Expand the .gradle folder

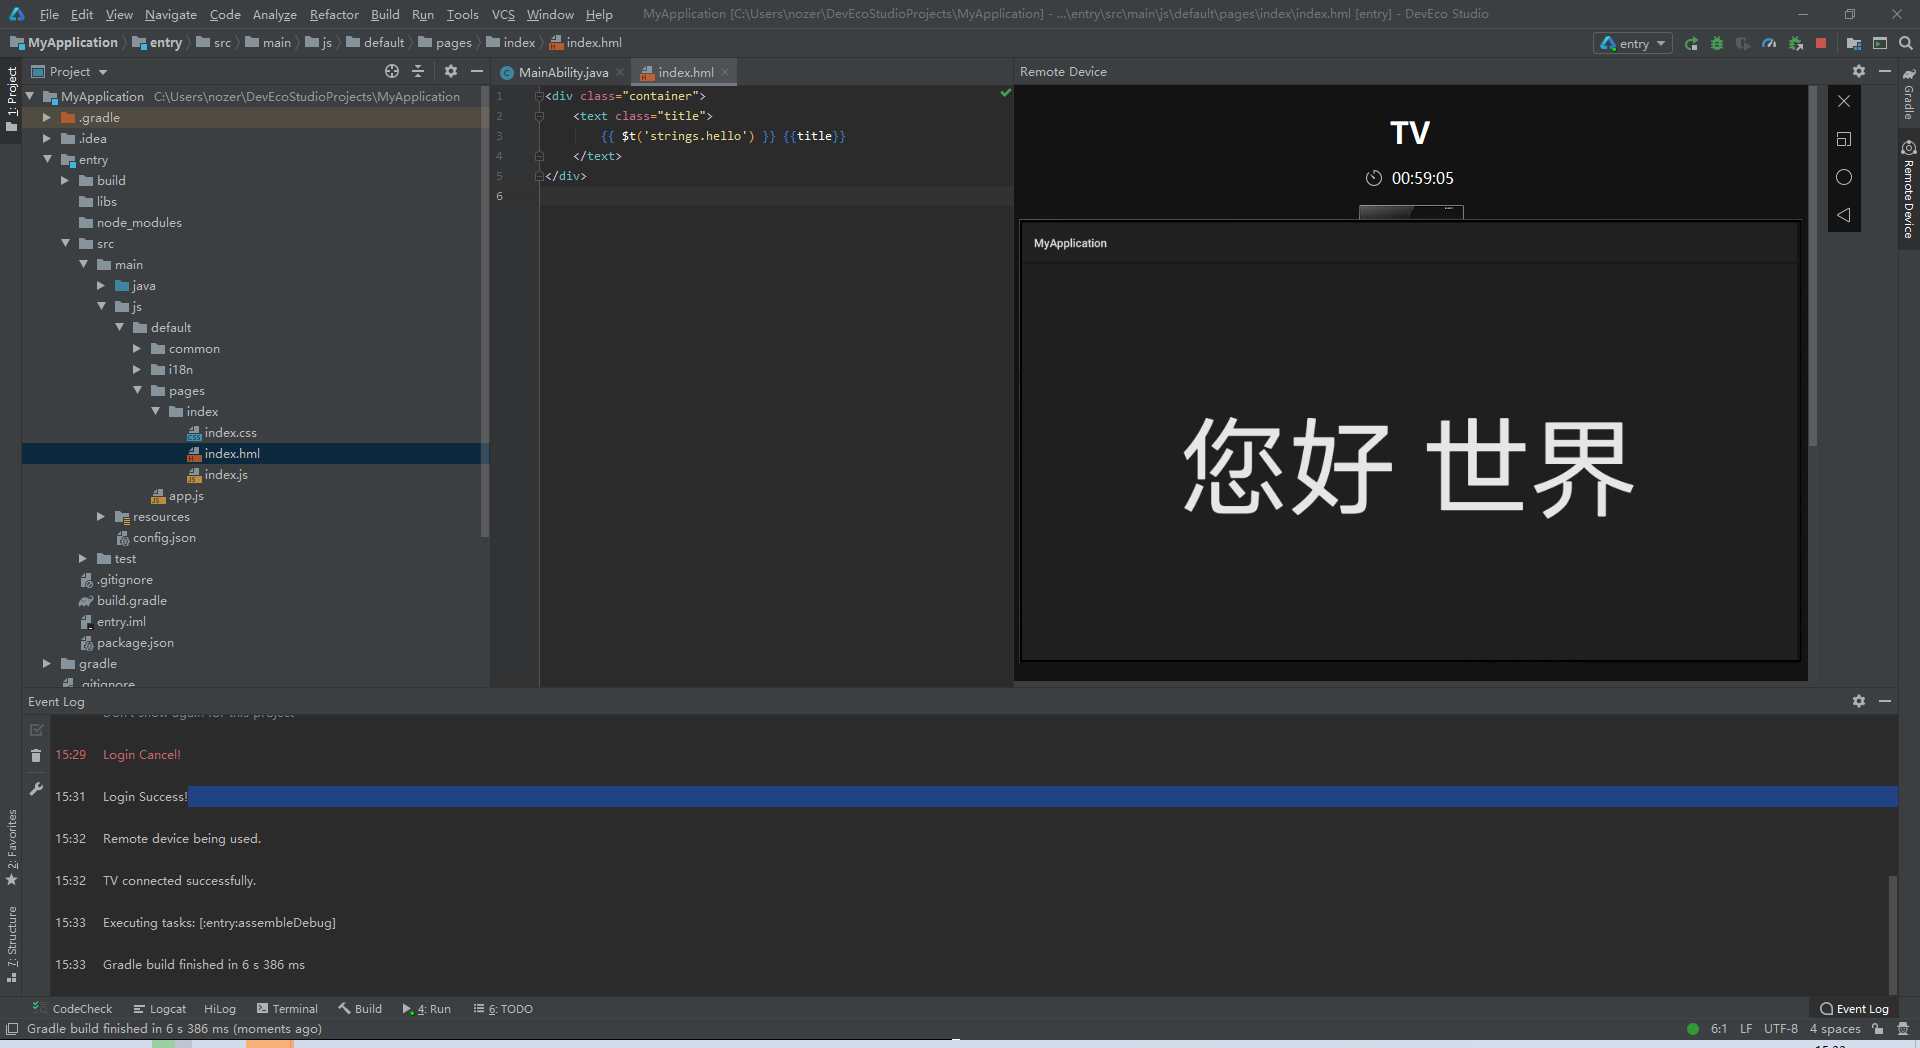tap(47, 117)
